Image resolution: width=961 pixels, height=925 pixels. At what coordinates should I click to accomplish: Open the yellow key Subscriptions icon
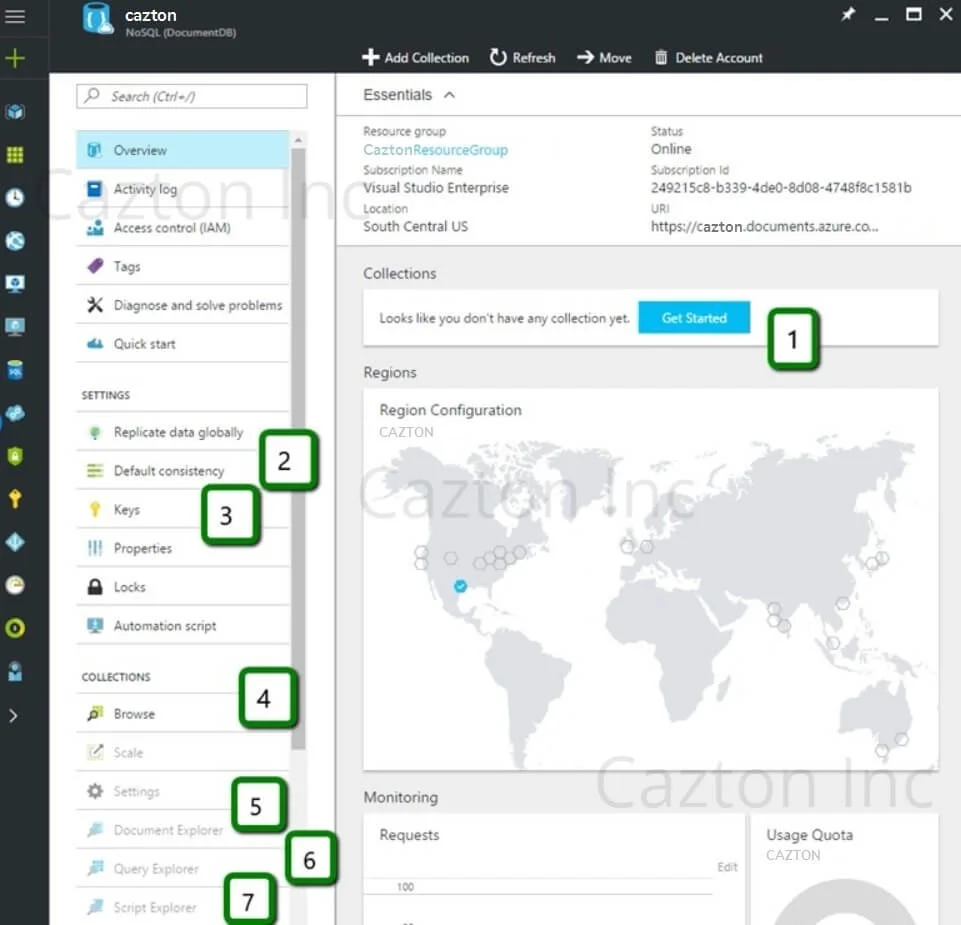coord(15,498)
